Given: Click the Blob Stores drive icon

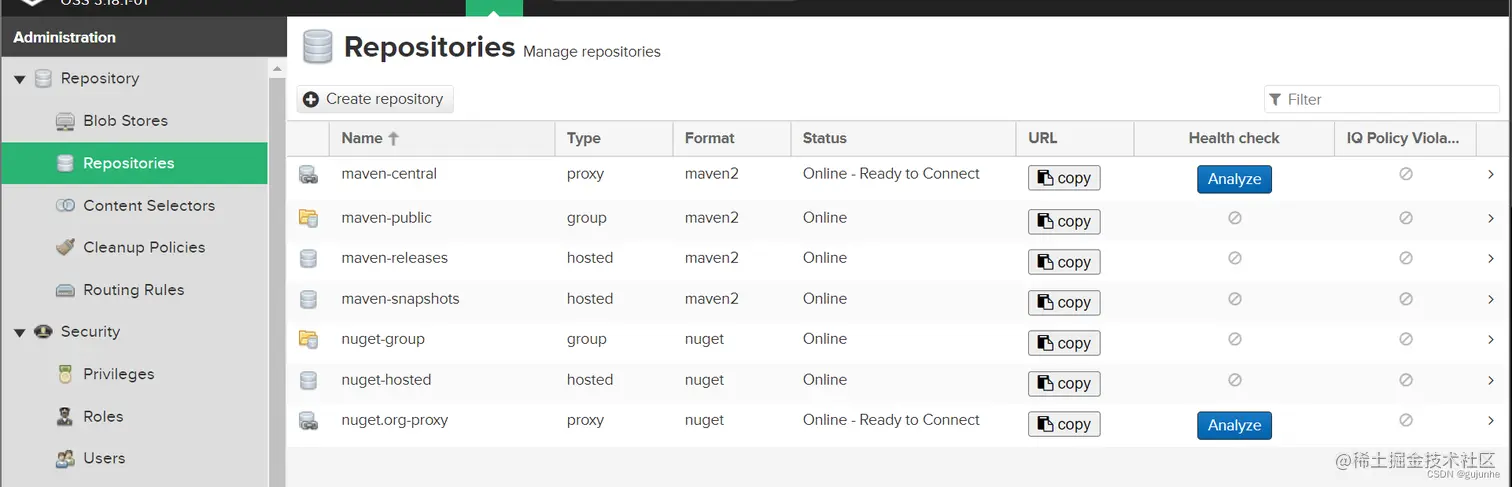Looking at the screenshot, I should [x=65, y=121].
